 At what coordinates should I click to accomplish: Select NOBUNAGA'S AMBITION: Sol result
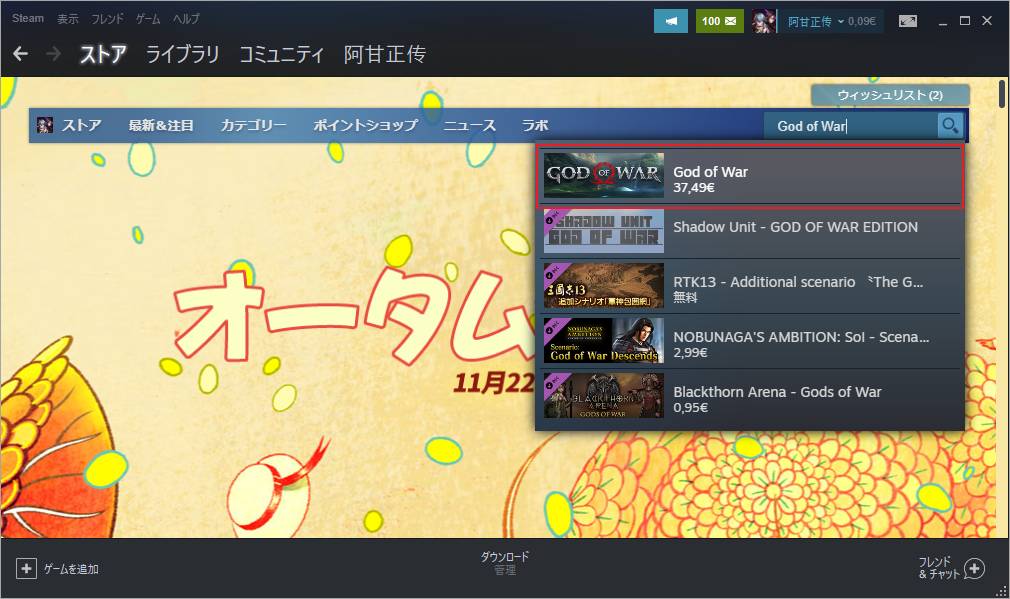750,341
